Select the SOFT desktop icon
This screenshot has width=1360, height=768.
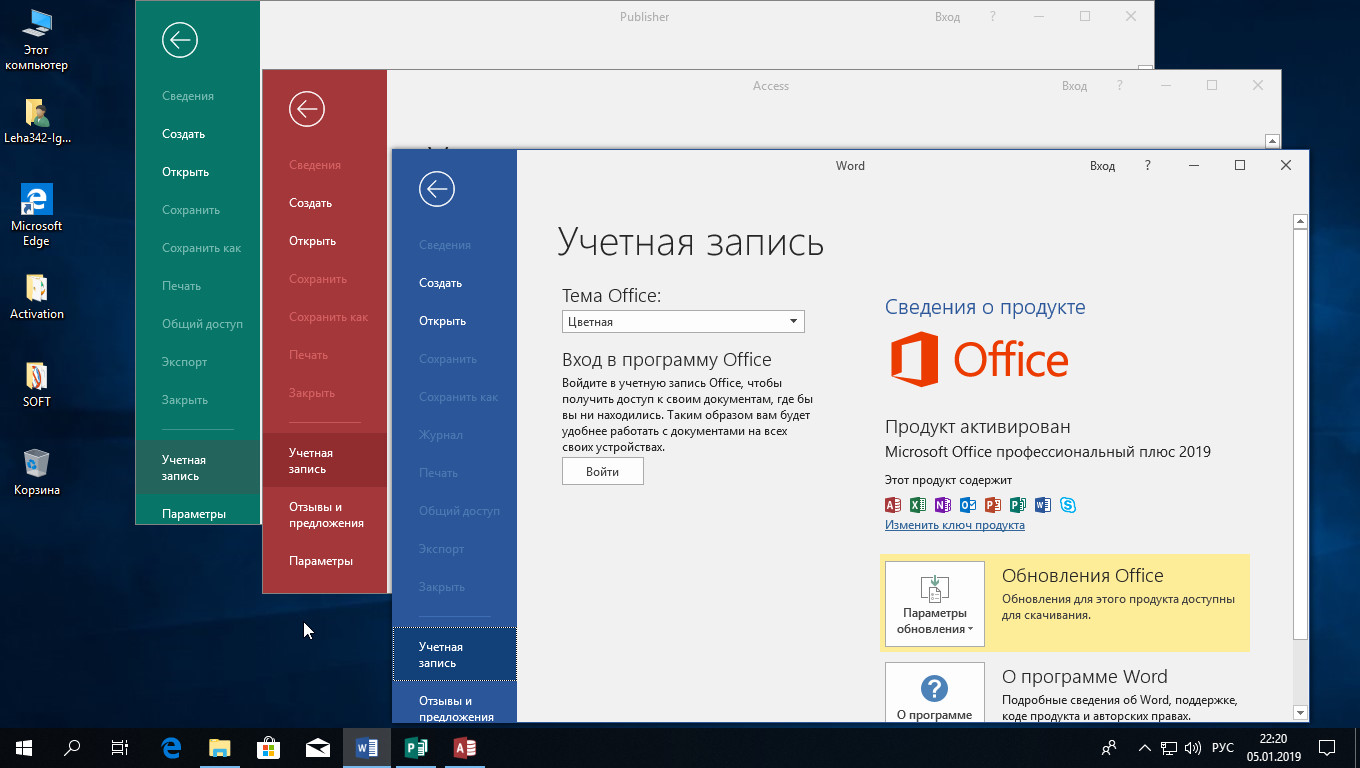click(x=37, y=384)
